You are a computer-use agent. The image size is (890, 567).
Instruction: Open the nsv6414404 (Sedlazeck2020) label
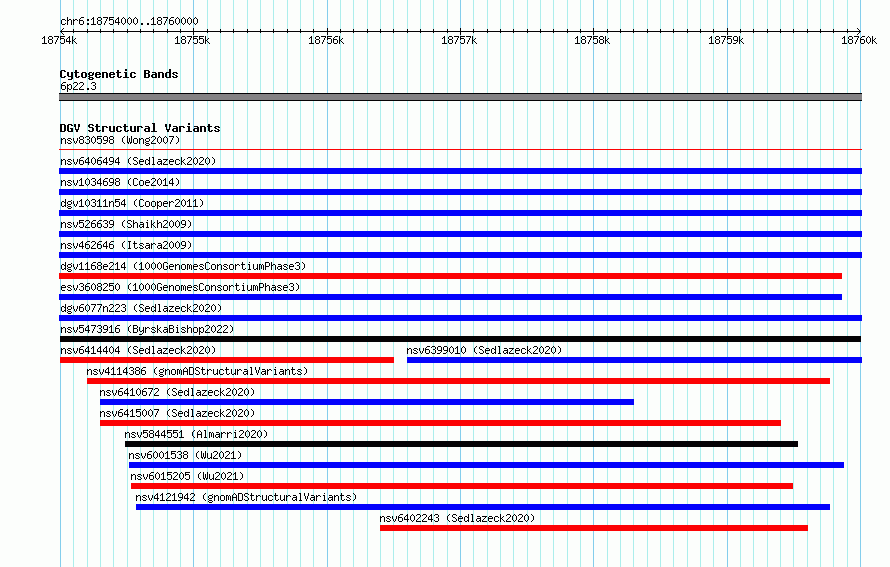[x=138, y=350]
